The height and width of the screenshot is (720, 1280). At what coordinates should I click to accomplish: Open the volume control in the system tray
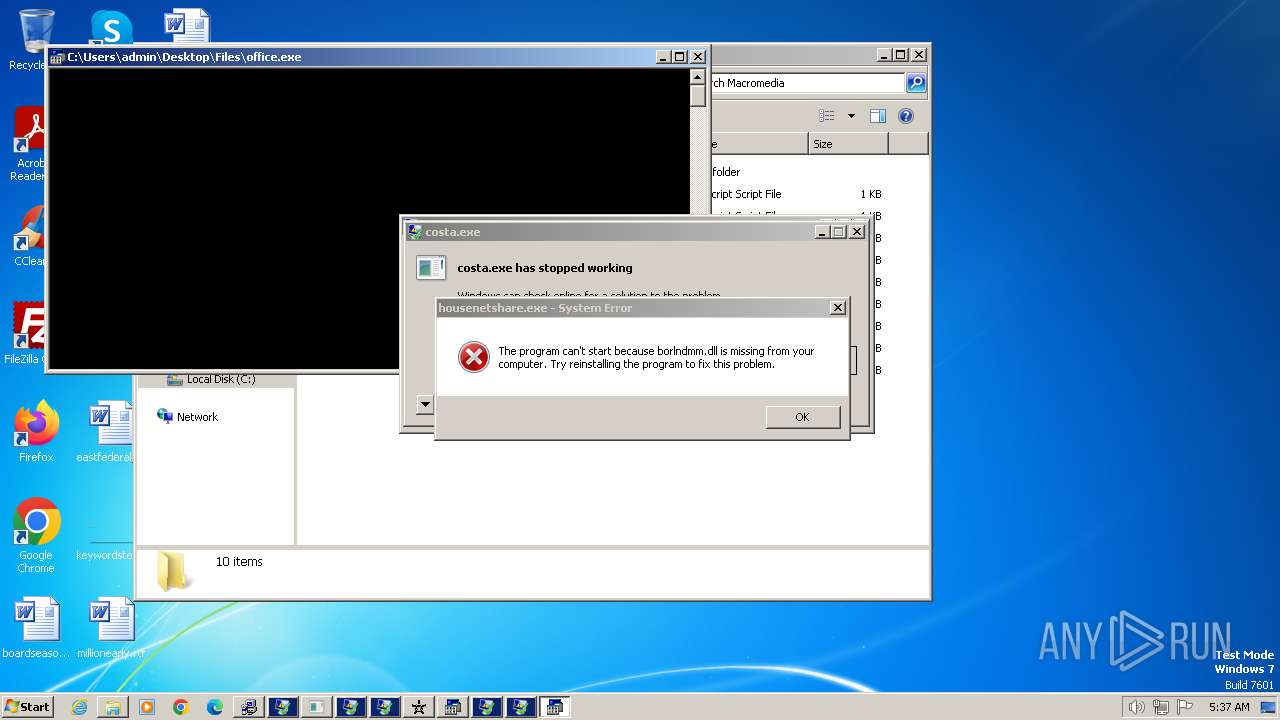pos(1137,707)
